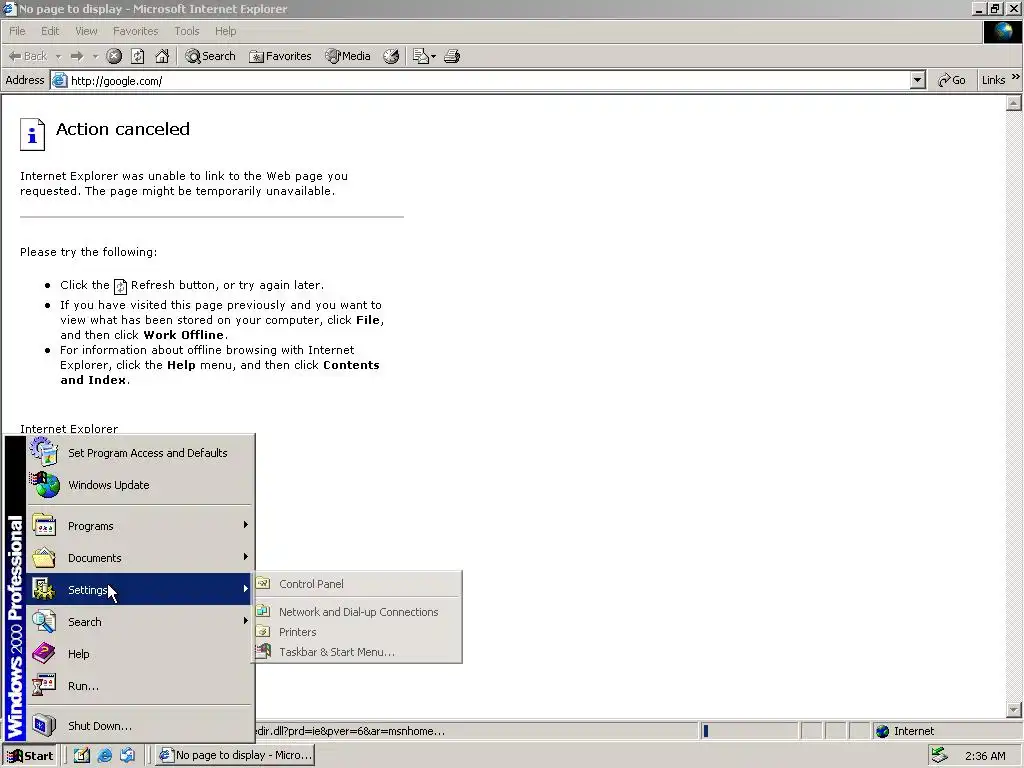Click the Print toolbar icon

pos(452,56)
